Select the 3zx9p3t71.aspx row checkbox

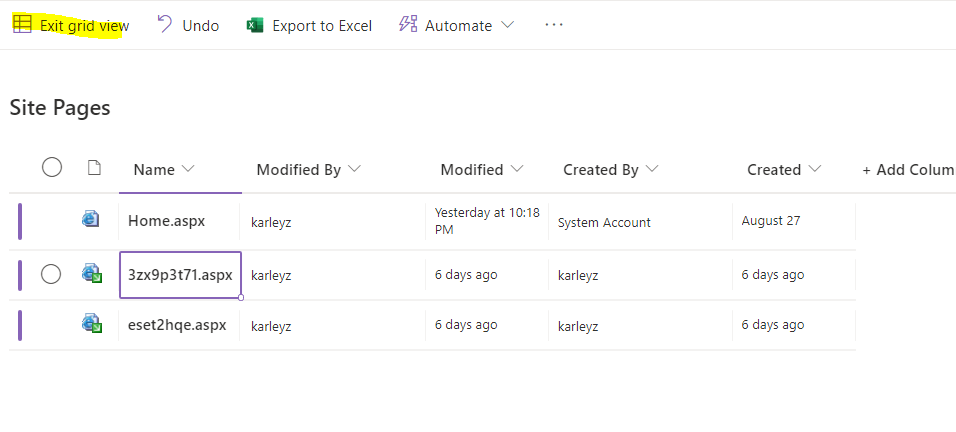51,274
